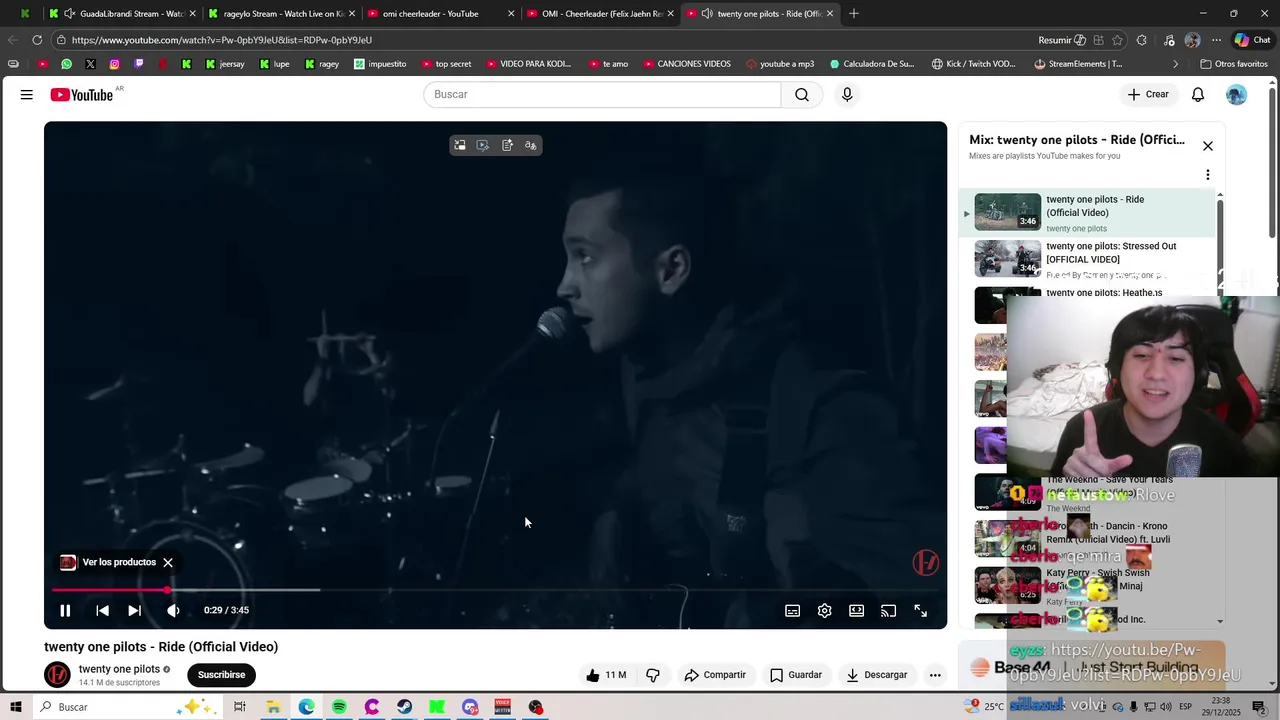Seek on the red video progress bar
This screenshot has width=1280, height=720.
pos(495,590)
